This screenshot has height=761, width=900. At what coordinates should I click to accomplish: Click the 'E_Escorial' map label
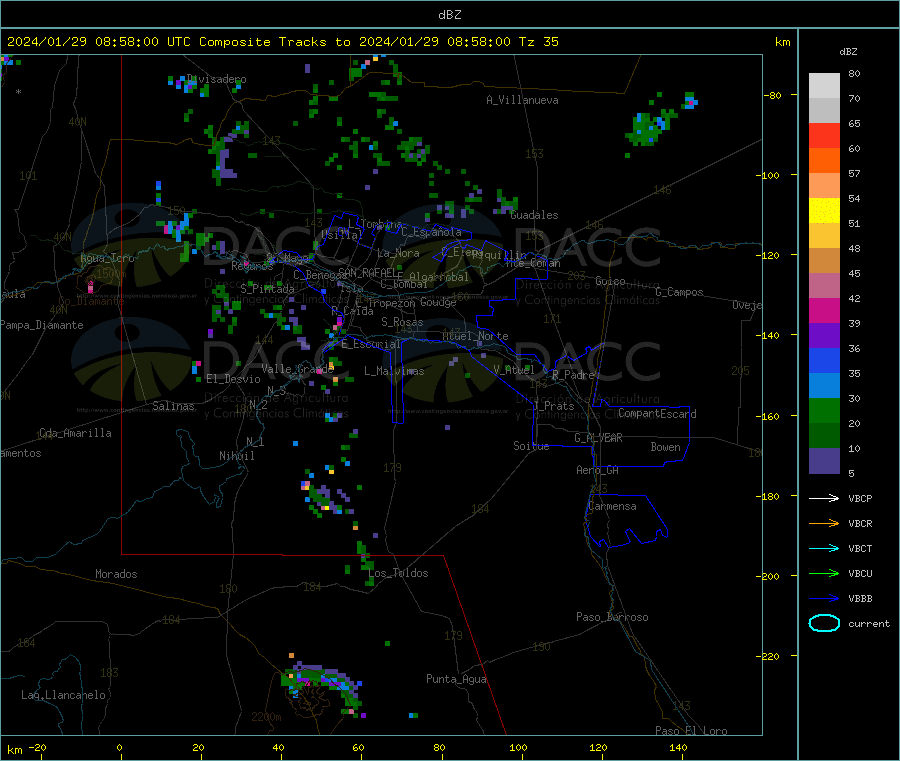coord(371,344)
